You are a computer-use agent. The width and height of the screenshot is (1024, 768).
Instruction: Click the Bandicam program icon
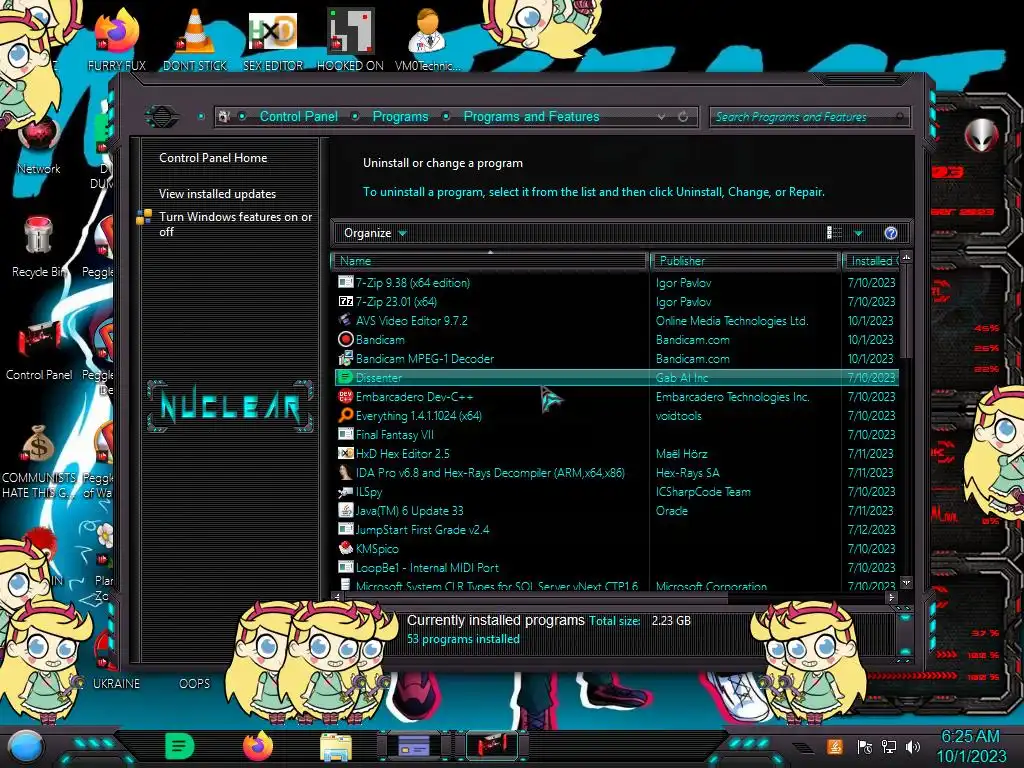pyautogui.click(x=345, y=340)
